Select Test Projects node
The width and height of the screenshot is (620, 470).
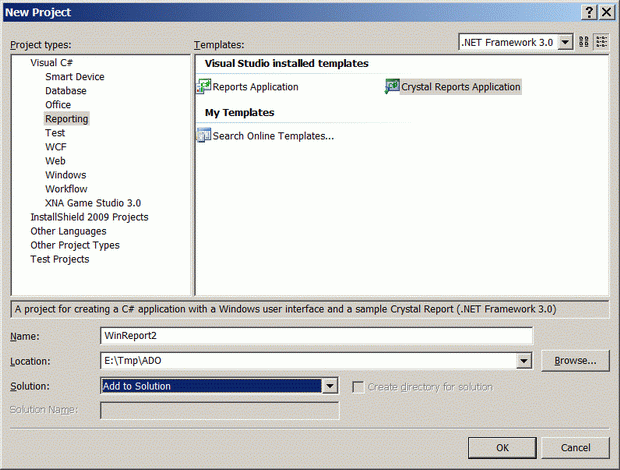(60, 259)
